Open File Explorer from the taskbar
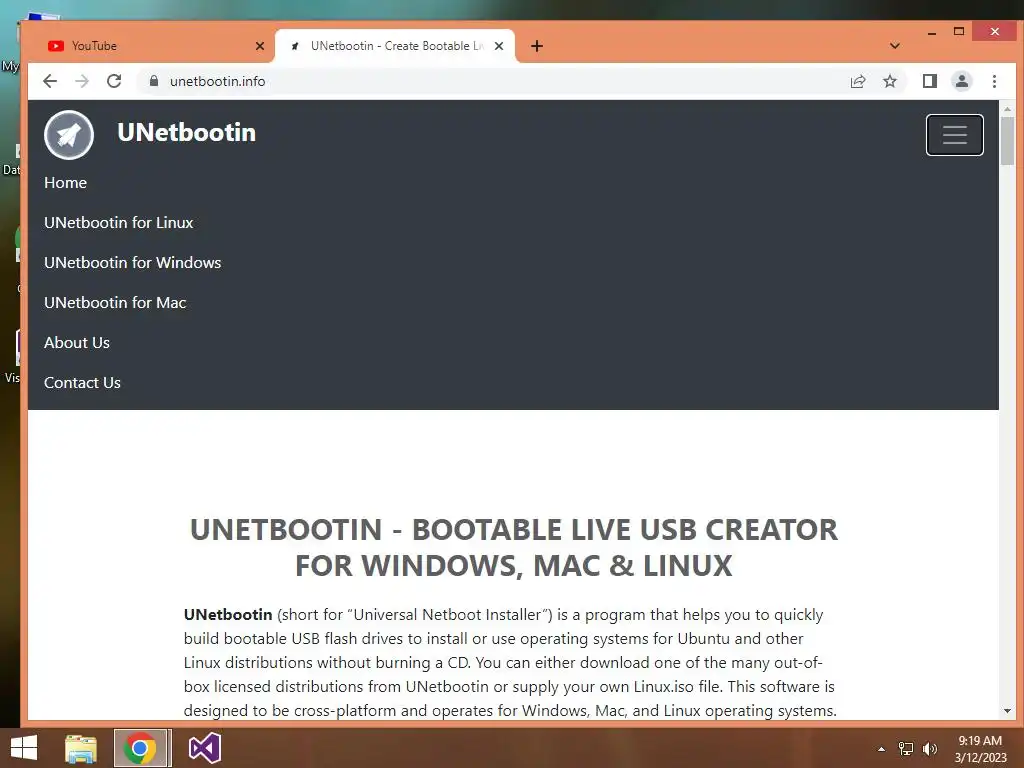The image size is (1024, 768). tap(80, 748)
